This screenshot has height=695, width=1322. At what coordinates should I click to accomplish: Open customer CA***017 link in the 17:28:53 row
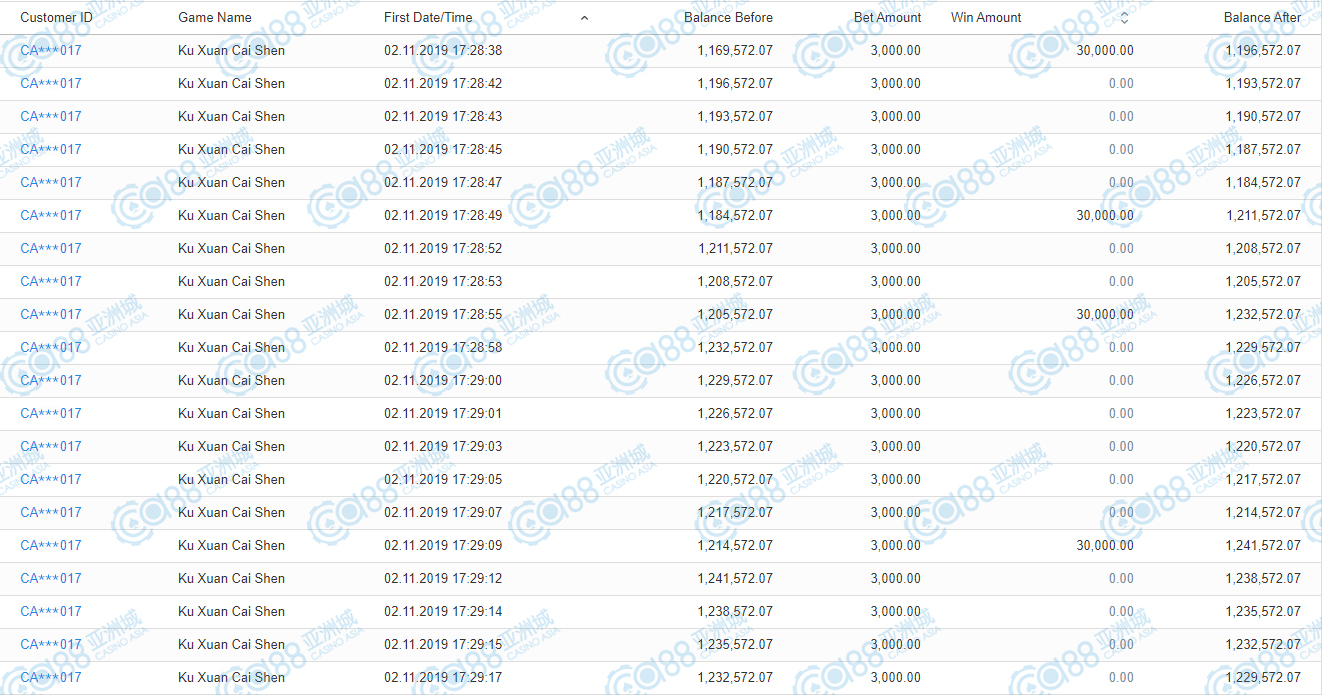point(51,281)
